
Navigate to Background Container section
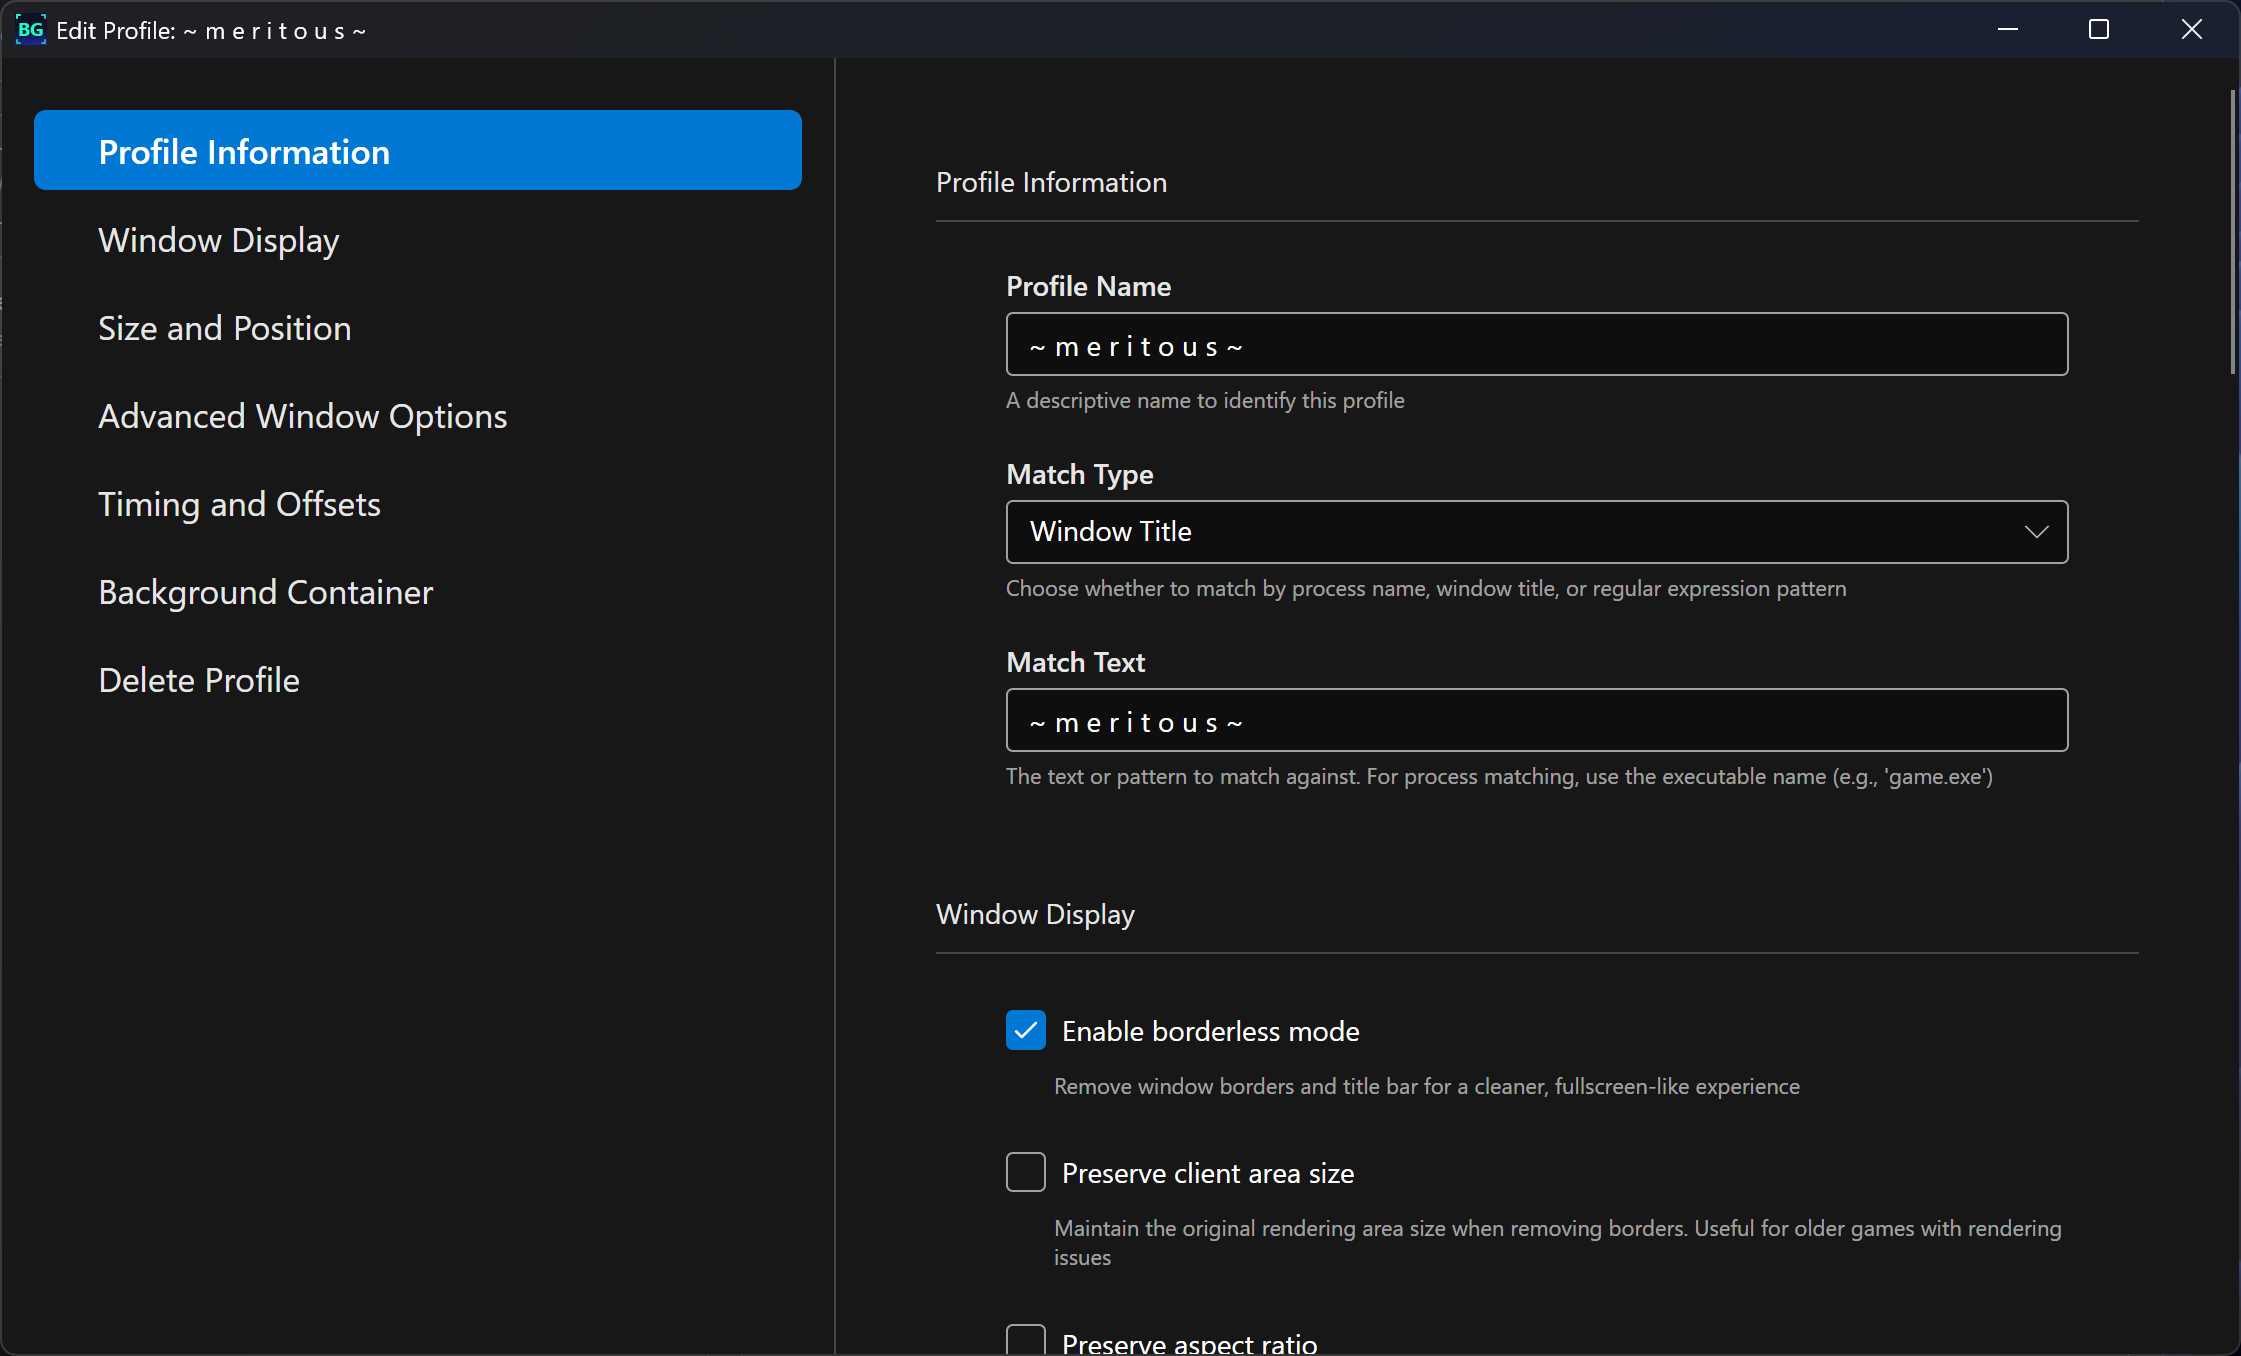point(265,592)
